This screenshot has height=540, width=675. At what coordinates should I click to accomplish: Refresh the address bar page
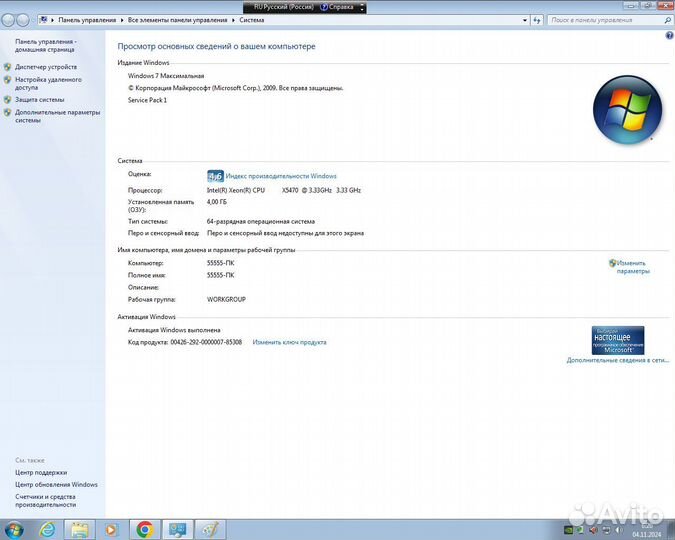(x=536, y=20)
